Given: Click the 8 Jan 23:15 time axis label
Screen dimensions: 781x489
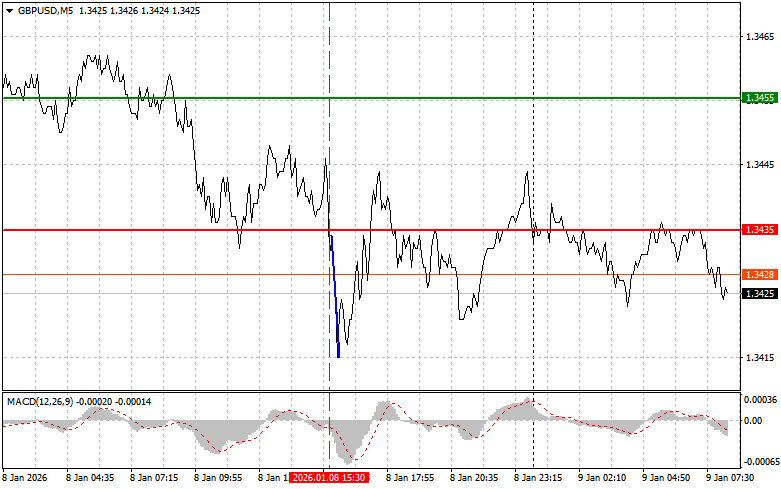Looking at the screenshot, I should [x=538, y=479].
